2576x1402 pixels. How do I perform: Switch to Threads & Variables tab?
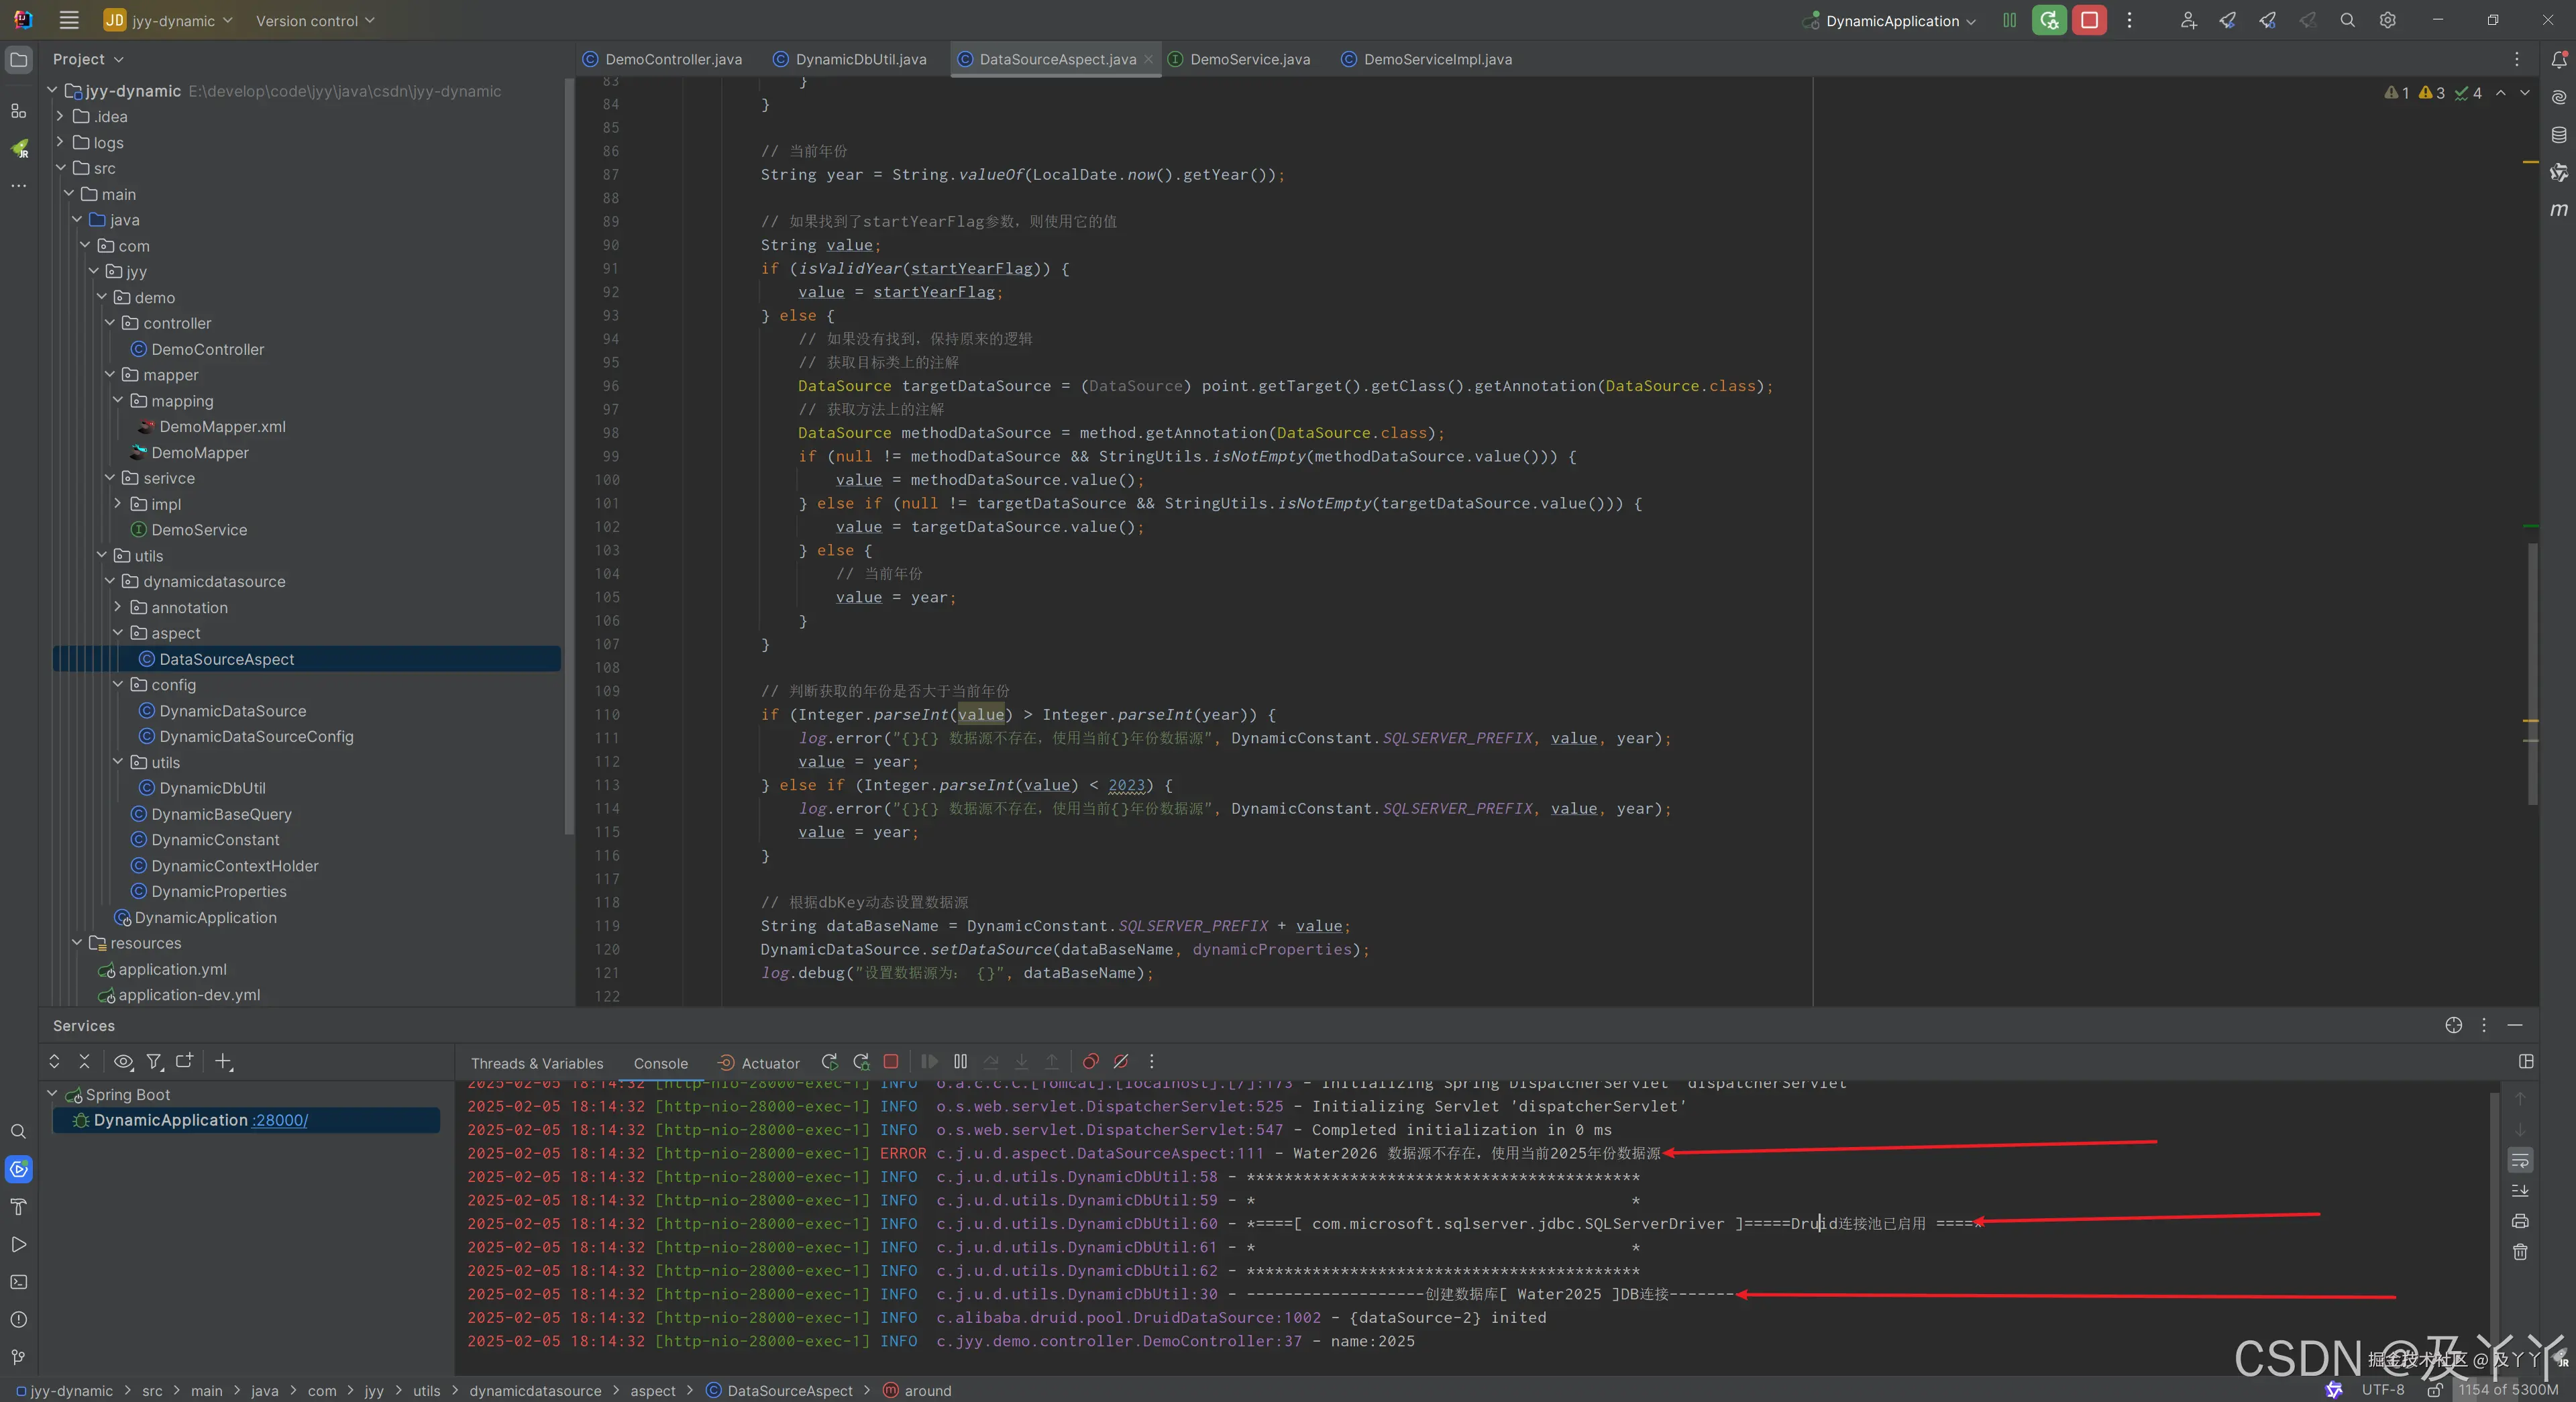pyautogui.click(x=537, y=1063)
